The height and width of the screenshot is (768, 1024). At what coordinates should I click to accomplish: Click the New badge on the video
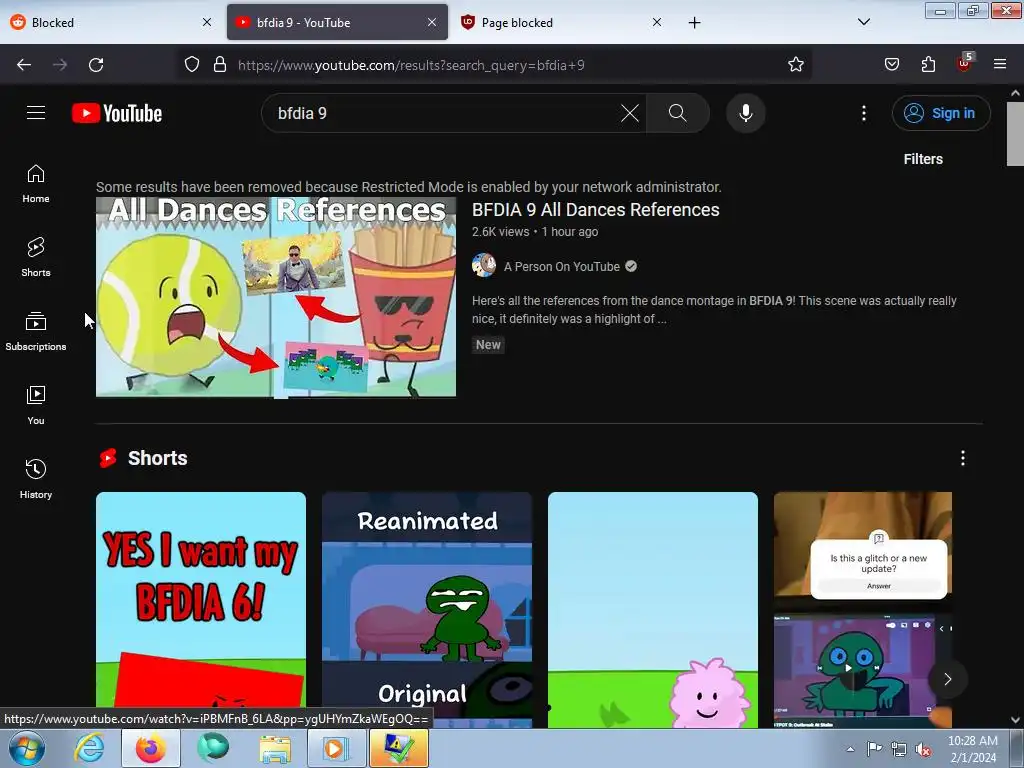(488, 345)
